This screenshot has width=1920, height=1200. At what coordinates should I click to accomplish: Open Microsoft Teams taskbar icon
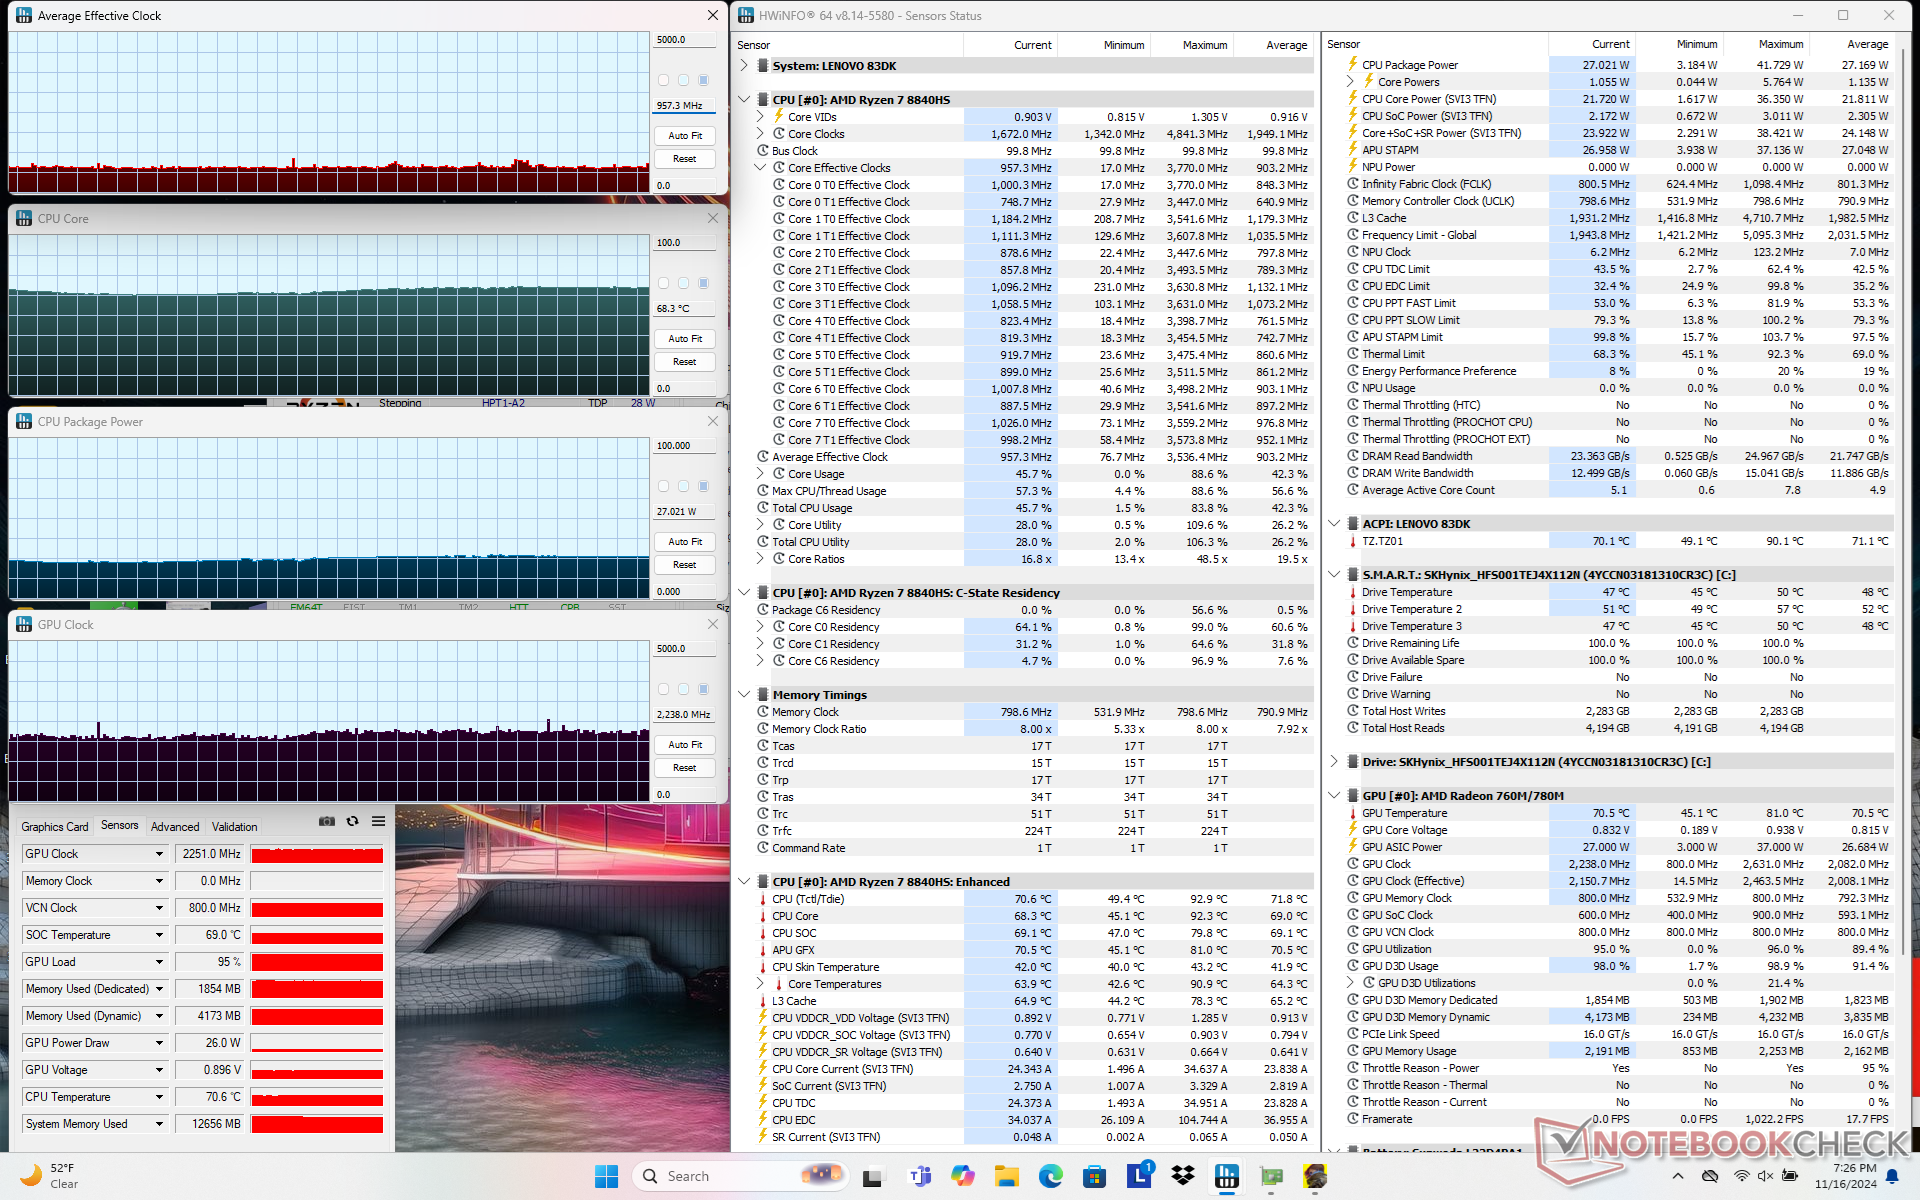(x=919, y=1176)
